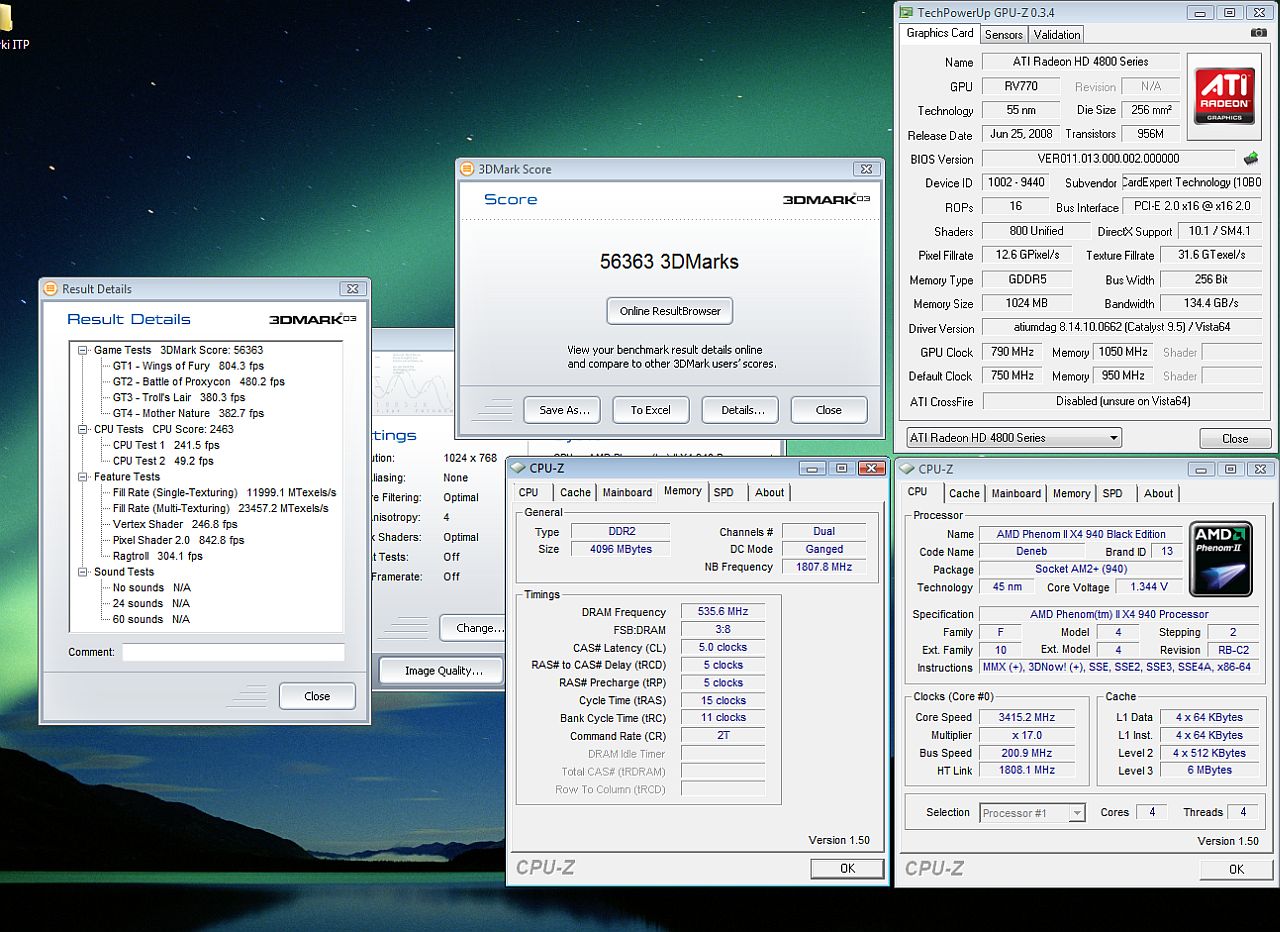
Task: Open the About tab in CPU-Z Memory window
Action: pos(769,492)
